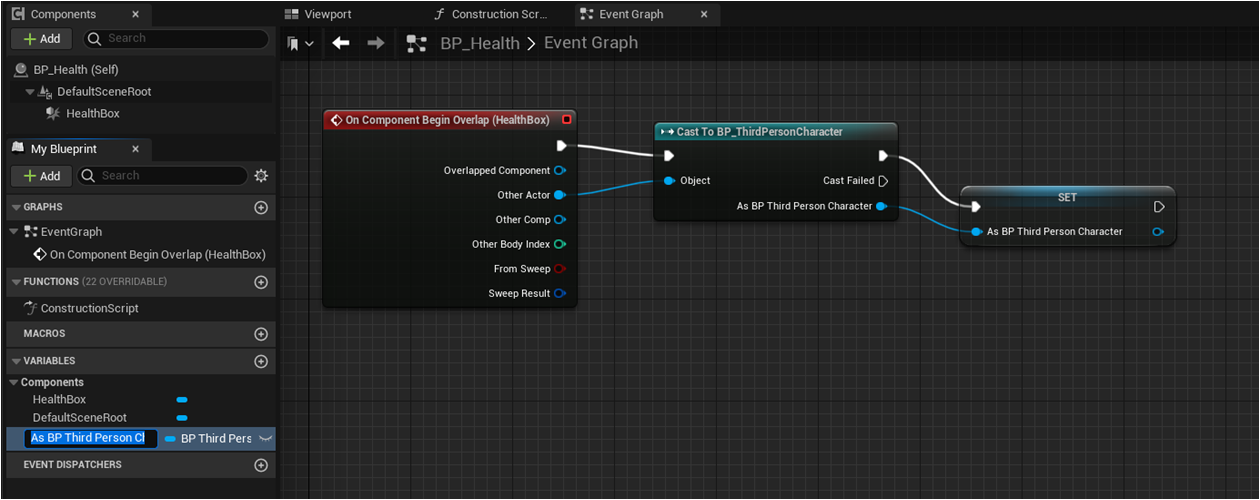Screen dimensions: 1260x500
Task: Close the Event Graph tab
Action: pyautogui.click(x=705, y=15)
